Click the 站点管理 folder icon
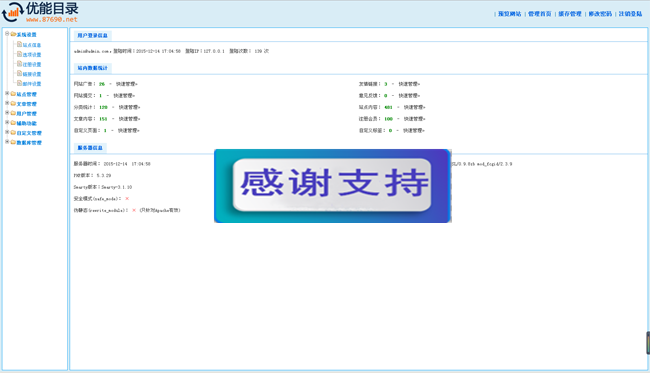The image size is (650, 373). pyautogui.click(x=13, y=94)
